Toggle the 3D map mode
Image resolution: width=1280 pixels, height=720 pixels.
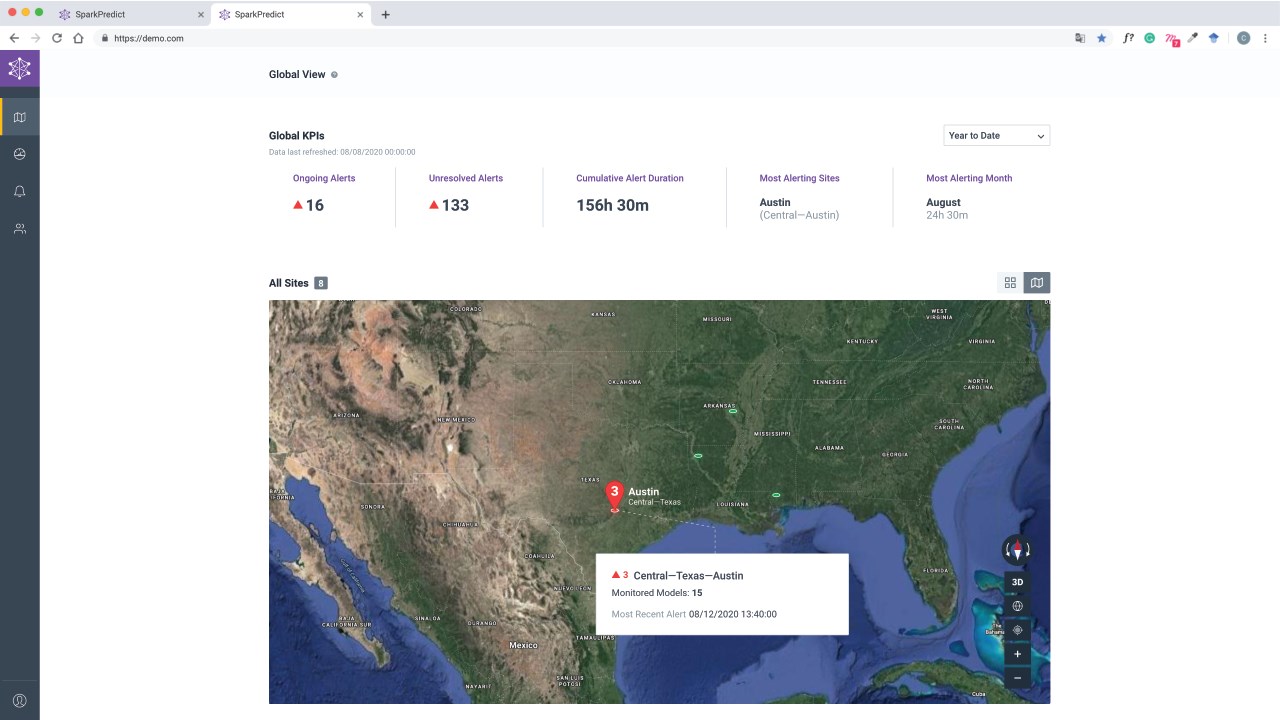(x=1017, y=582)
